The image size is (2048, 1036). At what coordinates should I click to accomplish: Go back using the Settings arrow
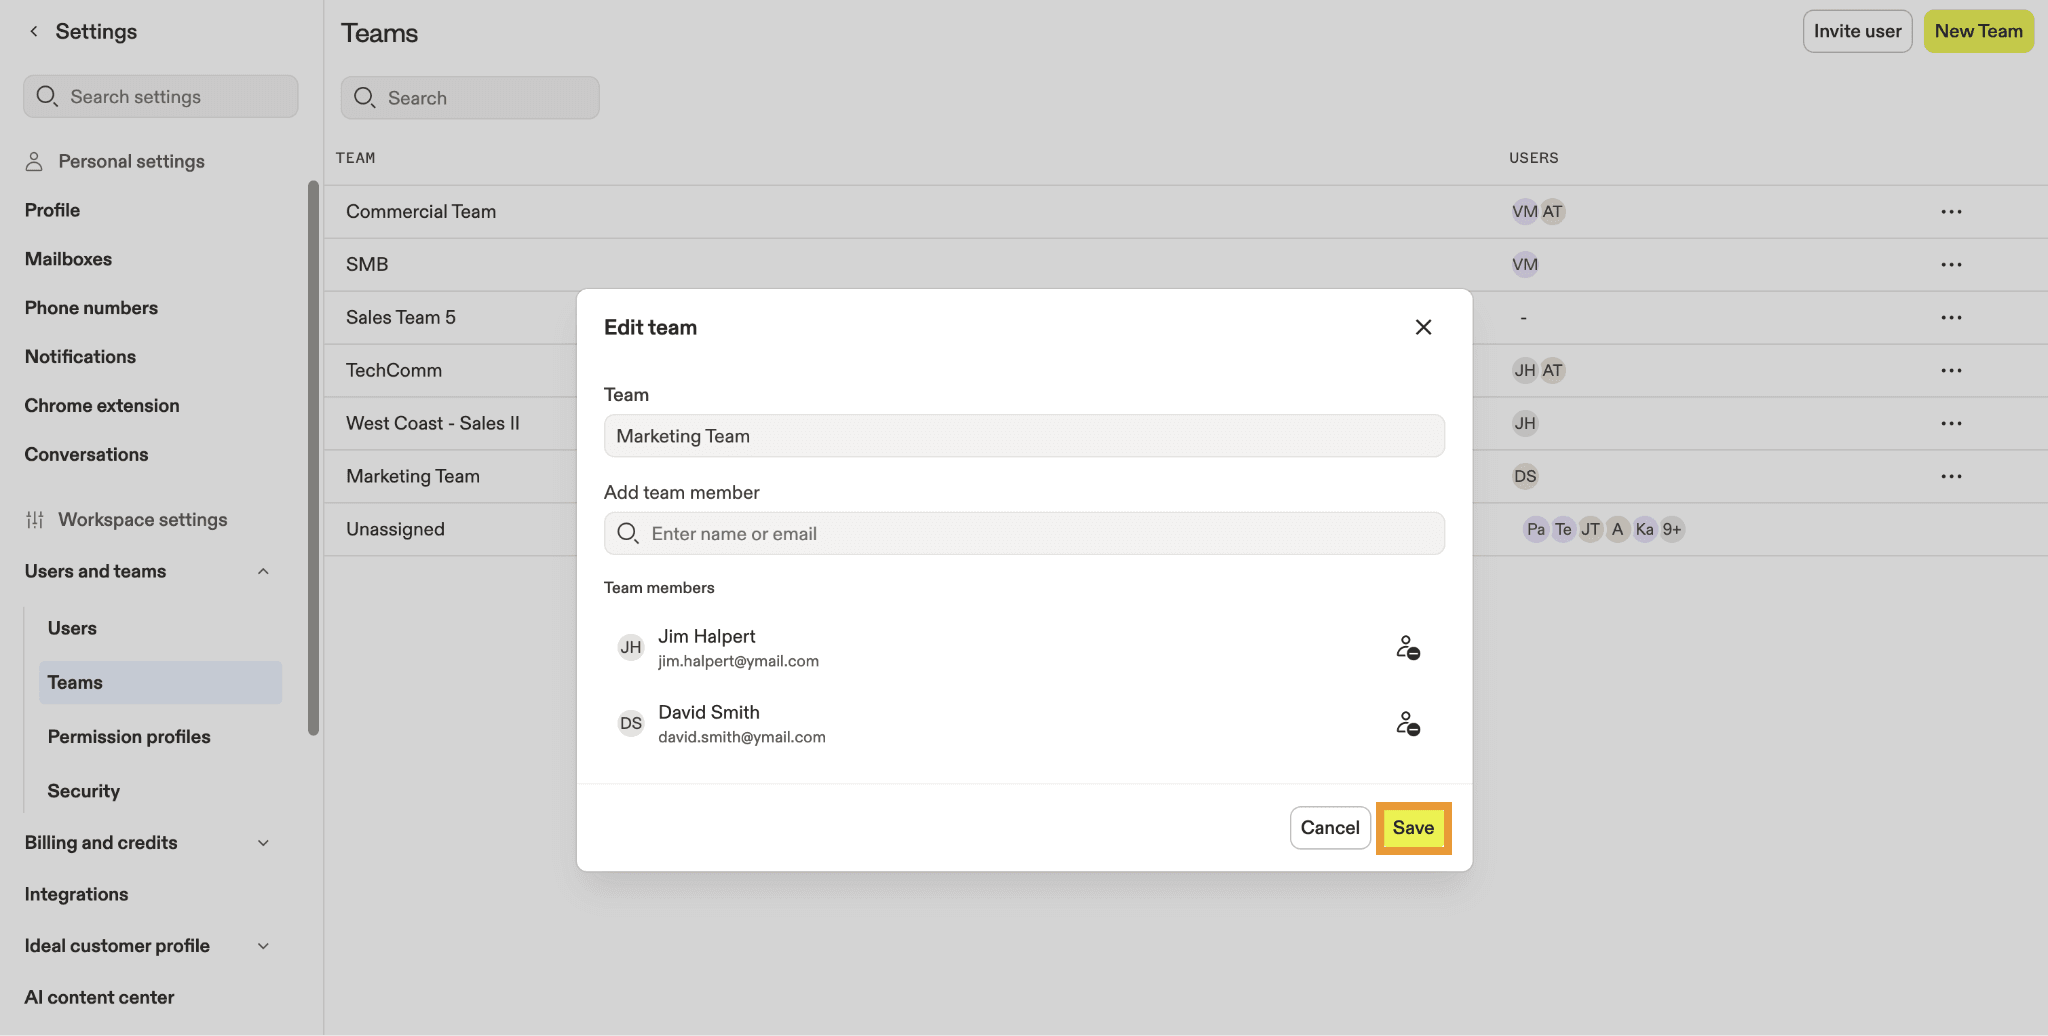[34, 31]
